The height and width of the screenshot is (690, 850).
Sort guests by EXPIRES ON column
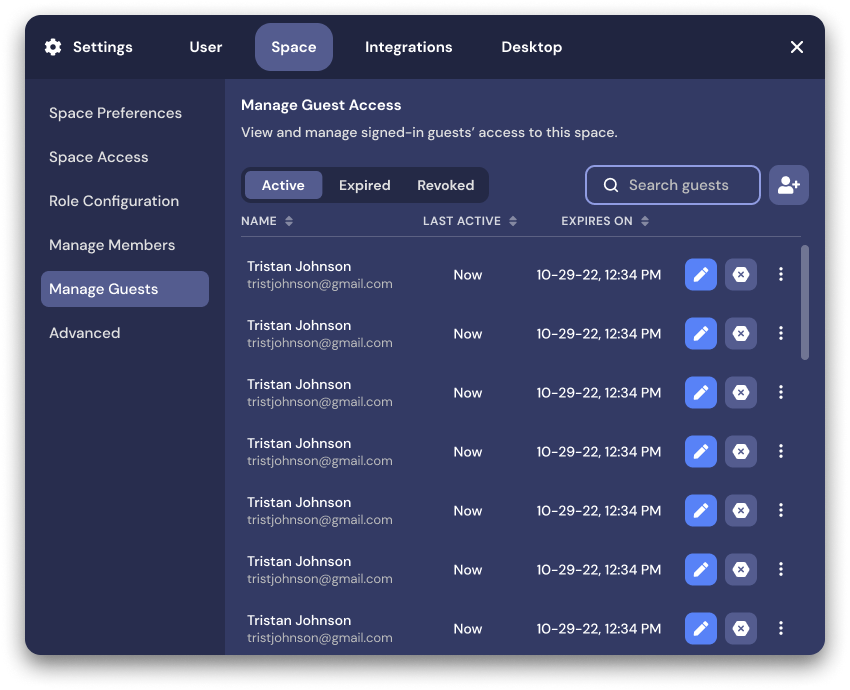tap(605, 221)
